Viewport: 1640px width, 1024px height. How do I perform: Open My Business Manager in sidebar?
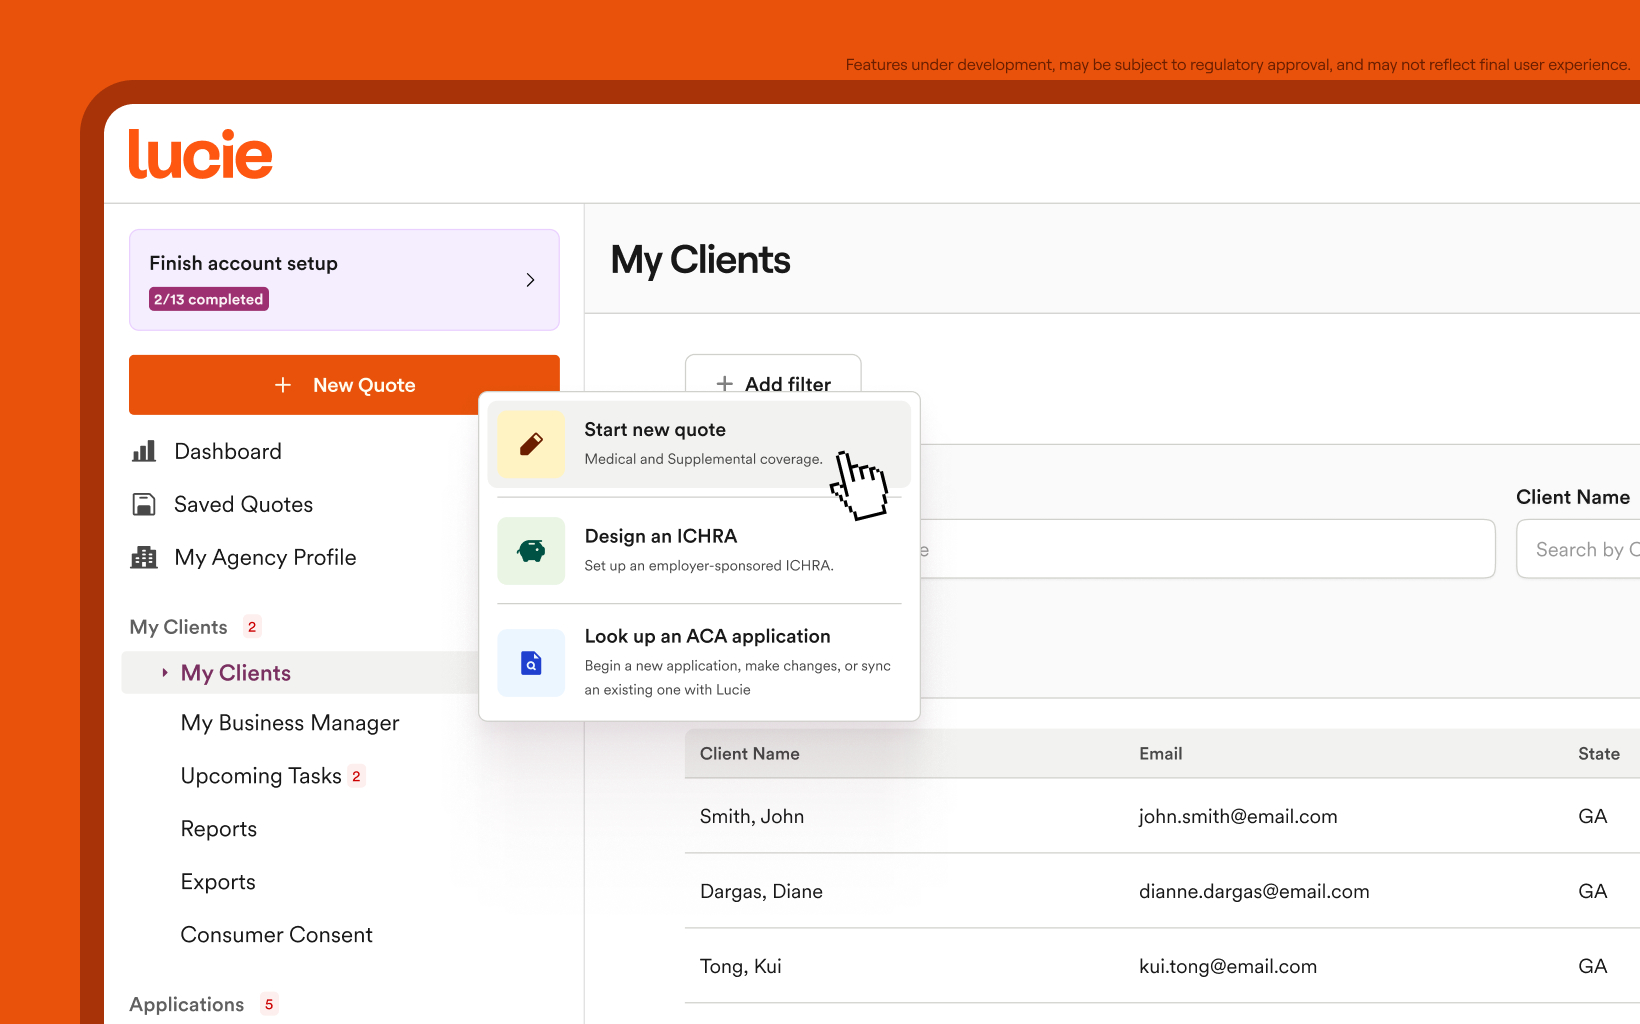[x=289, y=723]
